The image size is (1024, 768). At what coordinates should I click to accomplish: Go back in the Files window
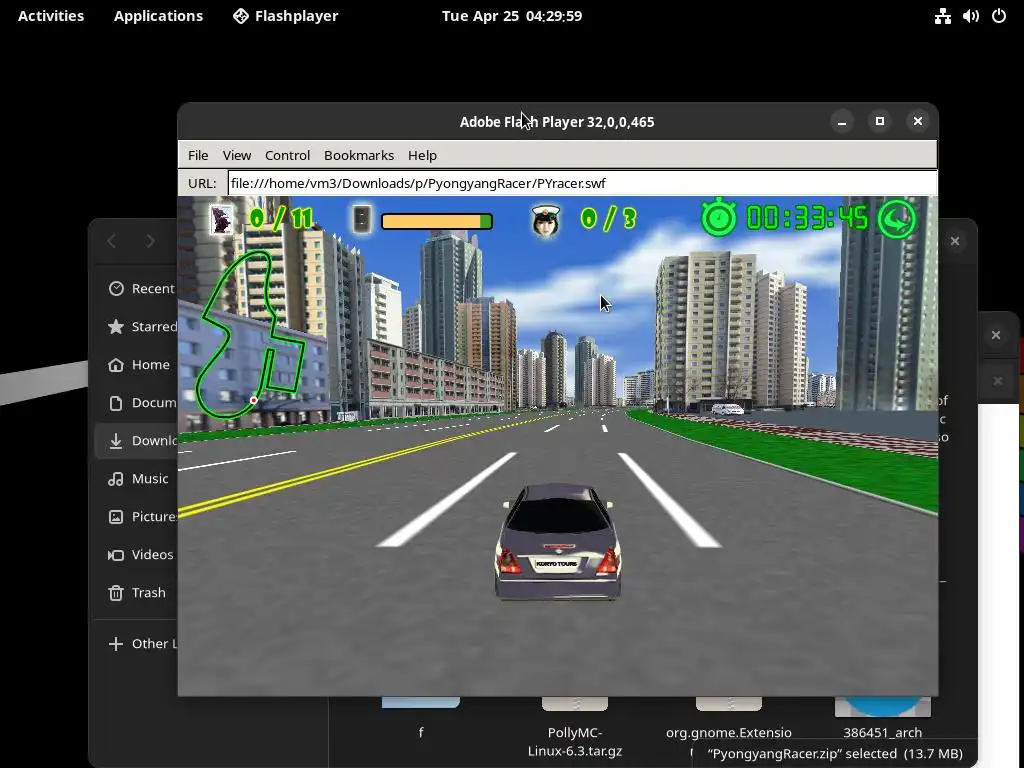[112, 241]
